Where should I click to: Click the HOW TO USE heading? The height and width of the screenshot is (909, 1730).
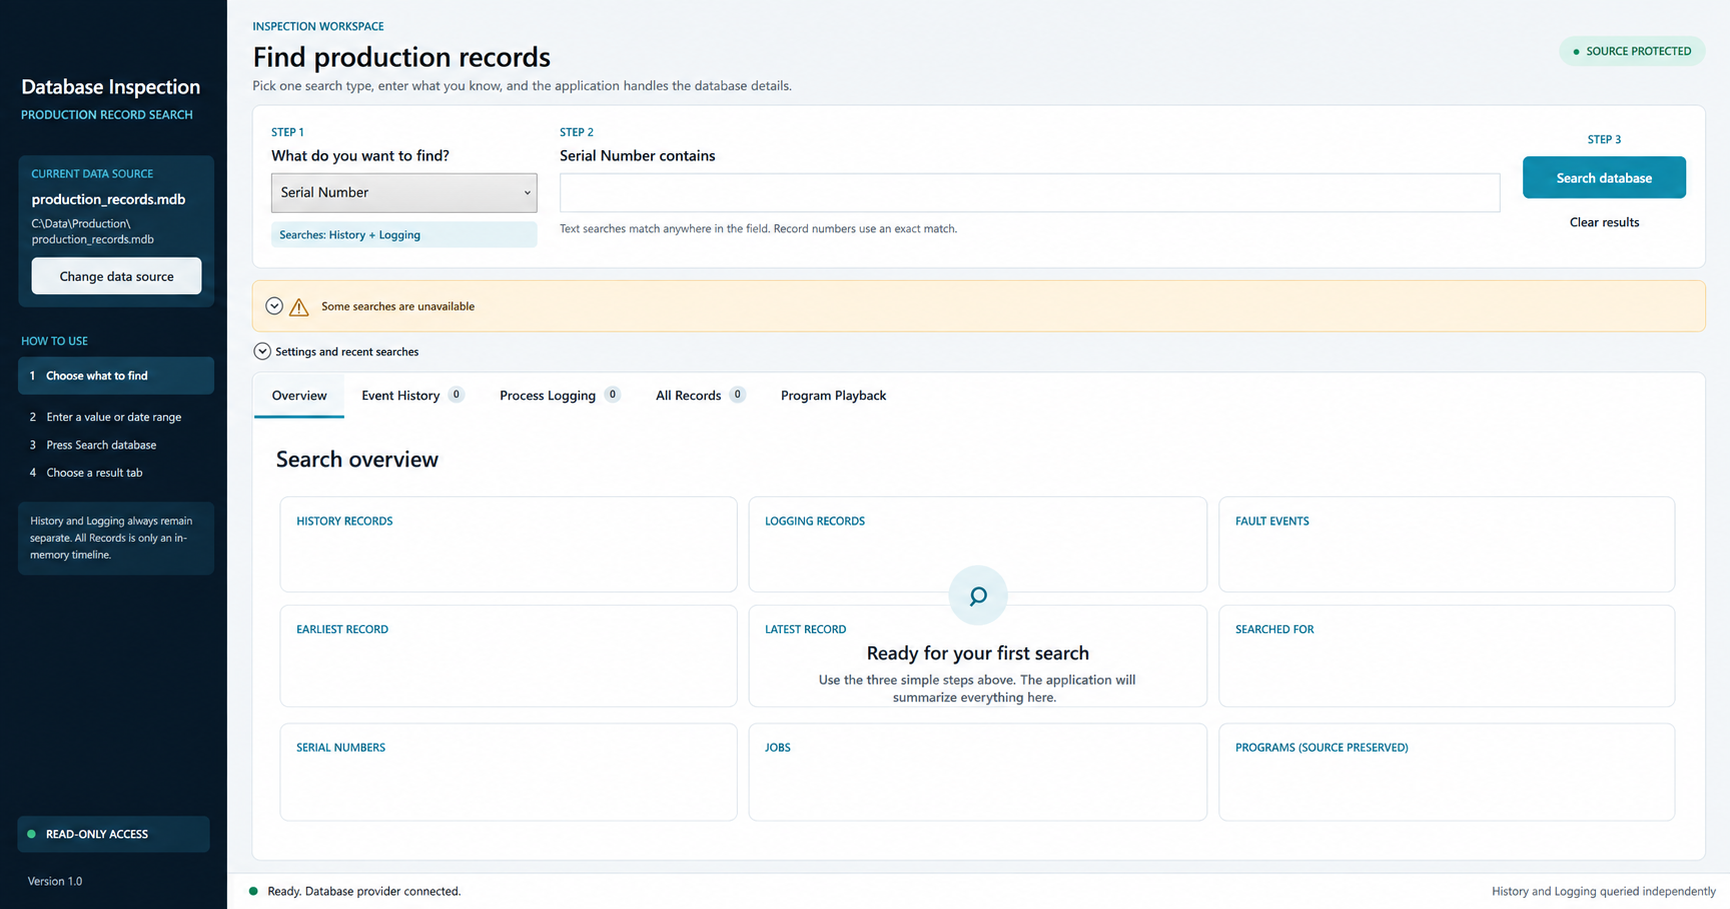pyautogui.click(x=54, y=341)
